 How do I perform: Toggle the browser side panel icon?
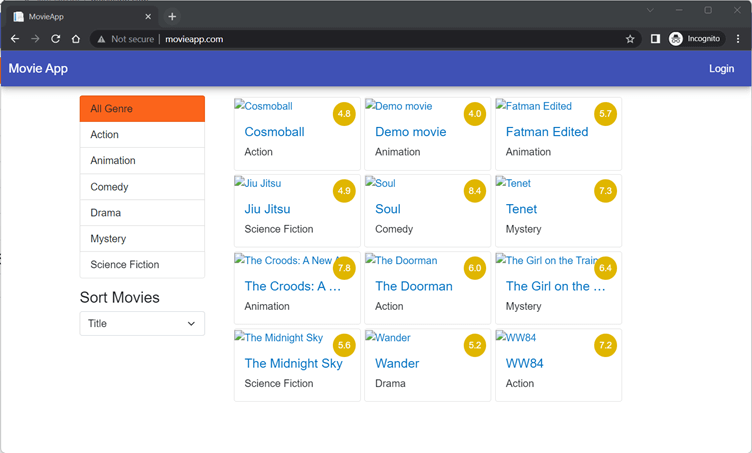655,39
